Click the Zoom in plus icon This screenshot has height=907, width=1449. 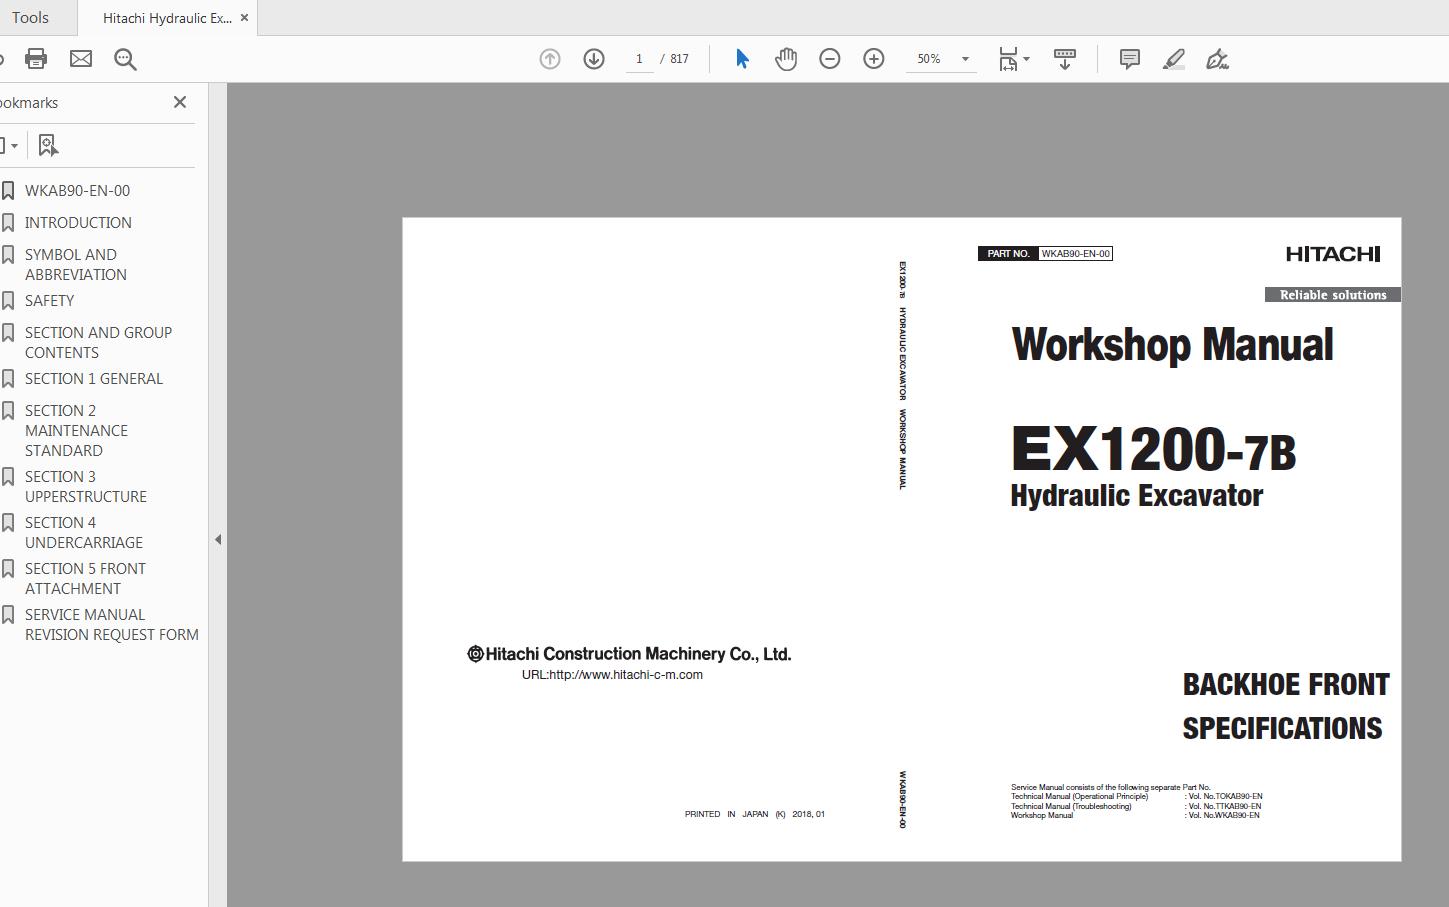(x=874, y=59)
